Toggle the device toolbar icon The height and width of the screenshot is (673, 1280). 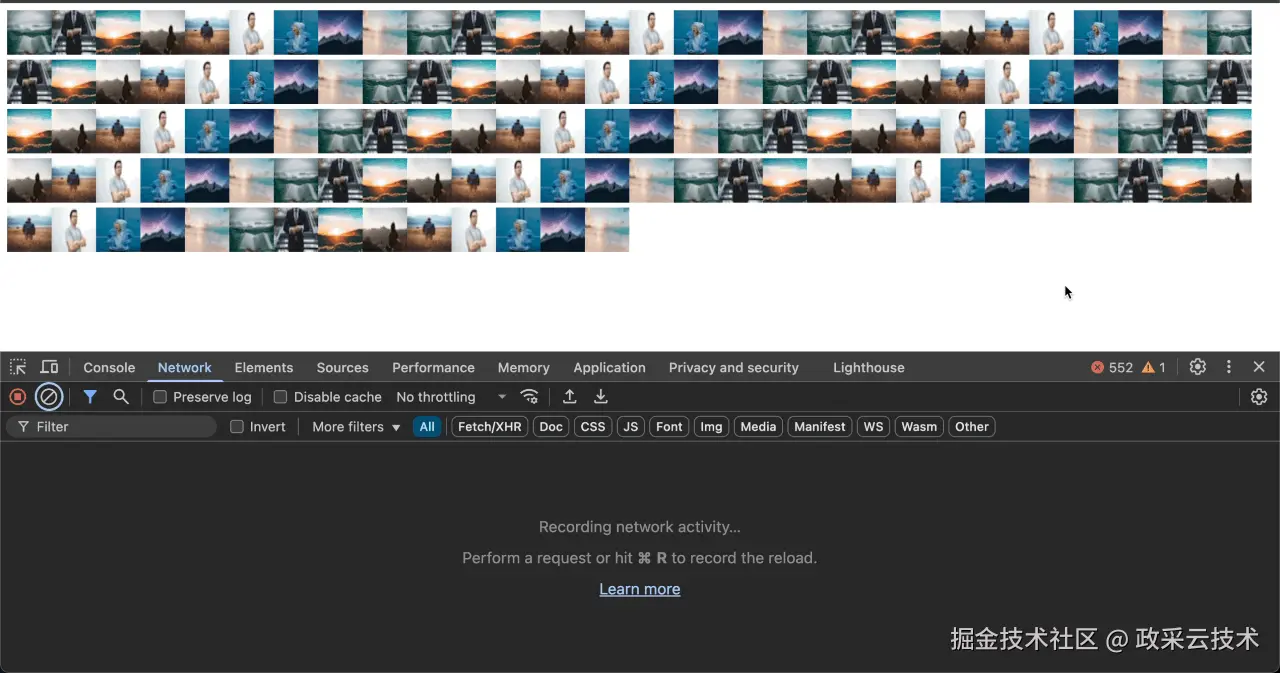coord(49,367)
